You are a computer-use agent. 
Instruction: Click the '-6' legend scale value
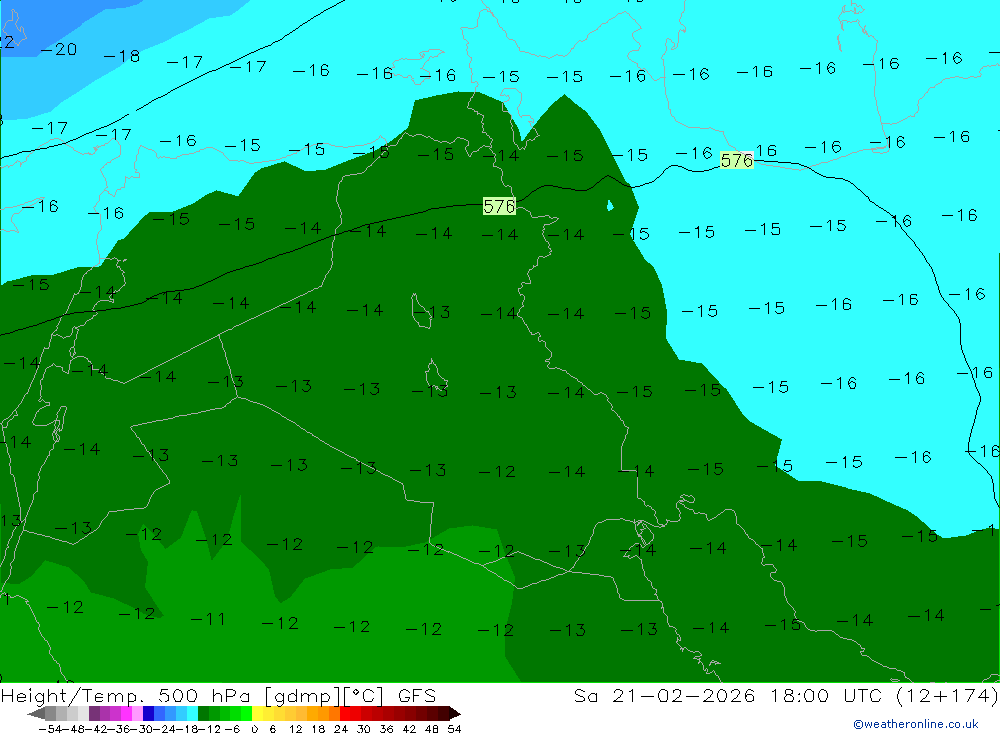[x=232, y=729]
